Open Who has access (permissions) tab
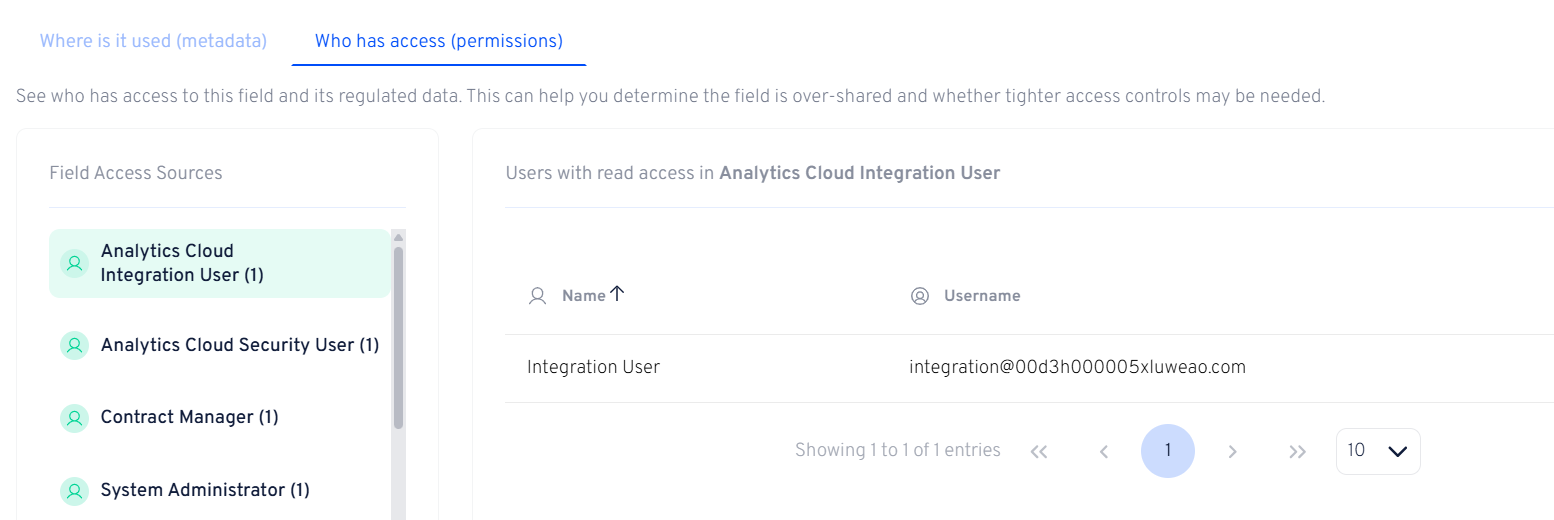This screenshot has height=520, width=1554. click(438, 41)
